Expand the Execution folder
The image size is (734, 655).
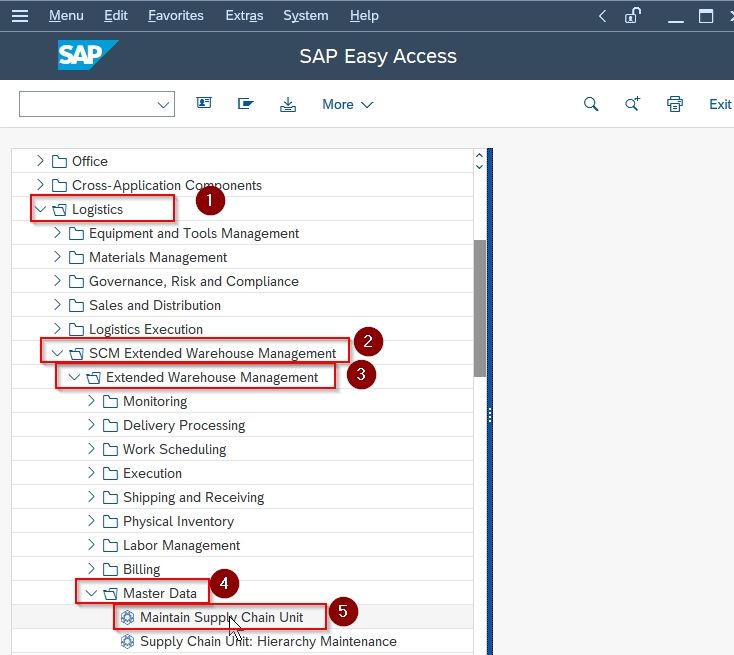pos(91,473)
